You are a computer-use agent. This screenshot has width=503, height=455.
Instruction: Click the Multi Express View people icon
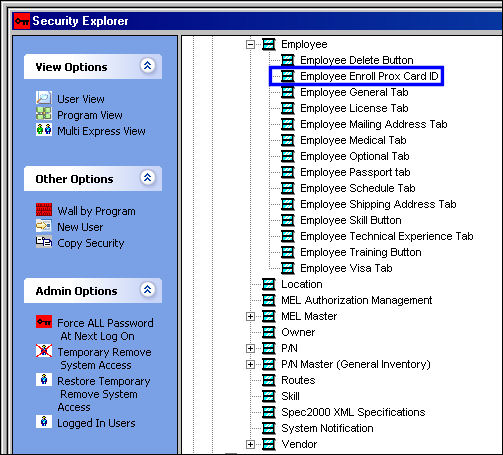coord(44,129)
